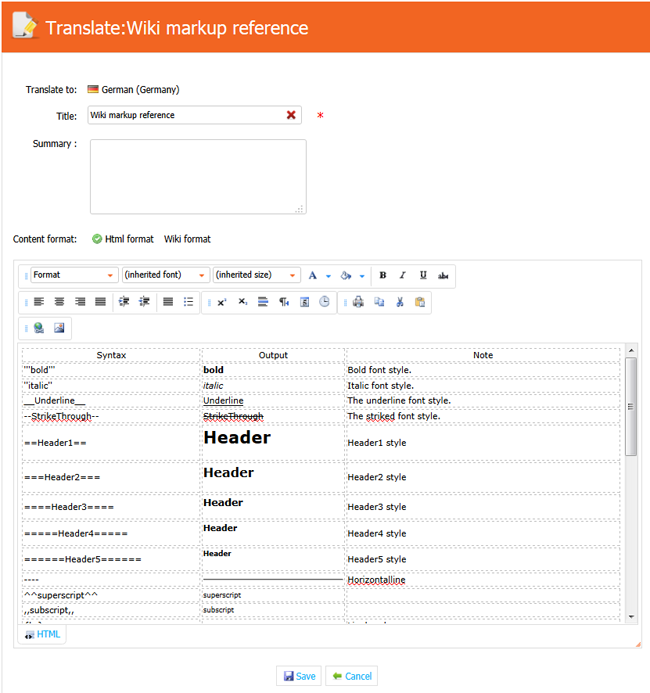The width and height of the screenshot is (650, 693).
Task: Clear the Title field with the red X
Action: click(x=291, y=115)
